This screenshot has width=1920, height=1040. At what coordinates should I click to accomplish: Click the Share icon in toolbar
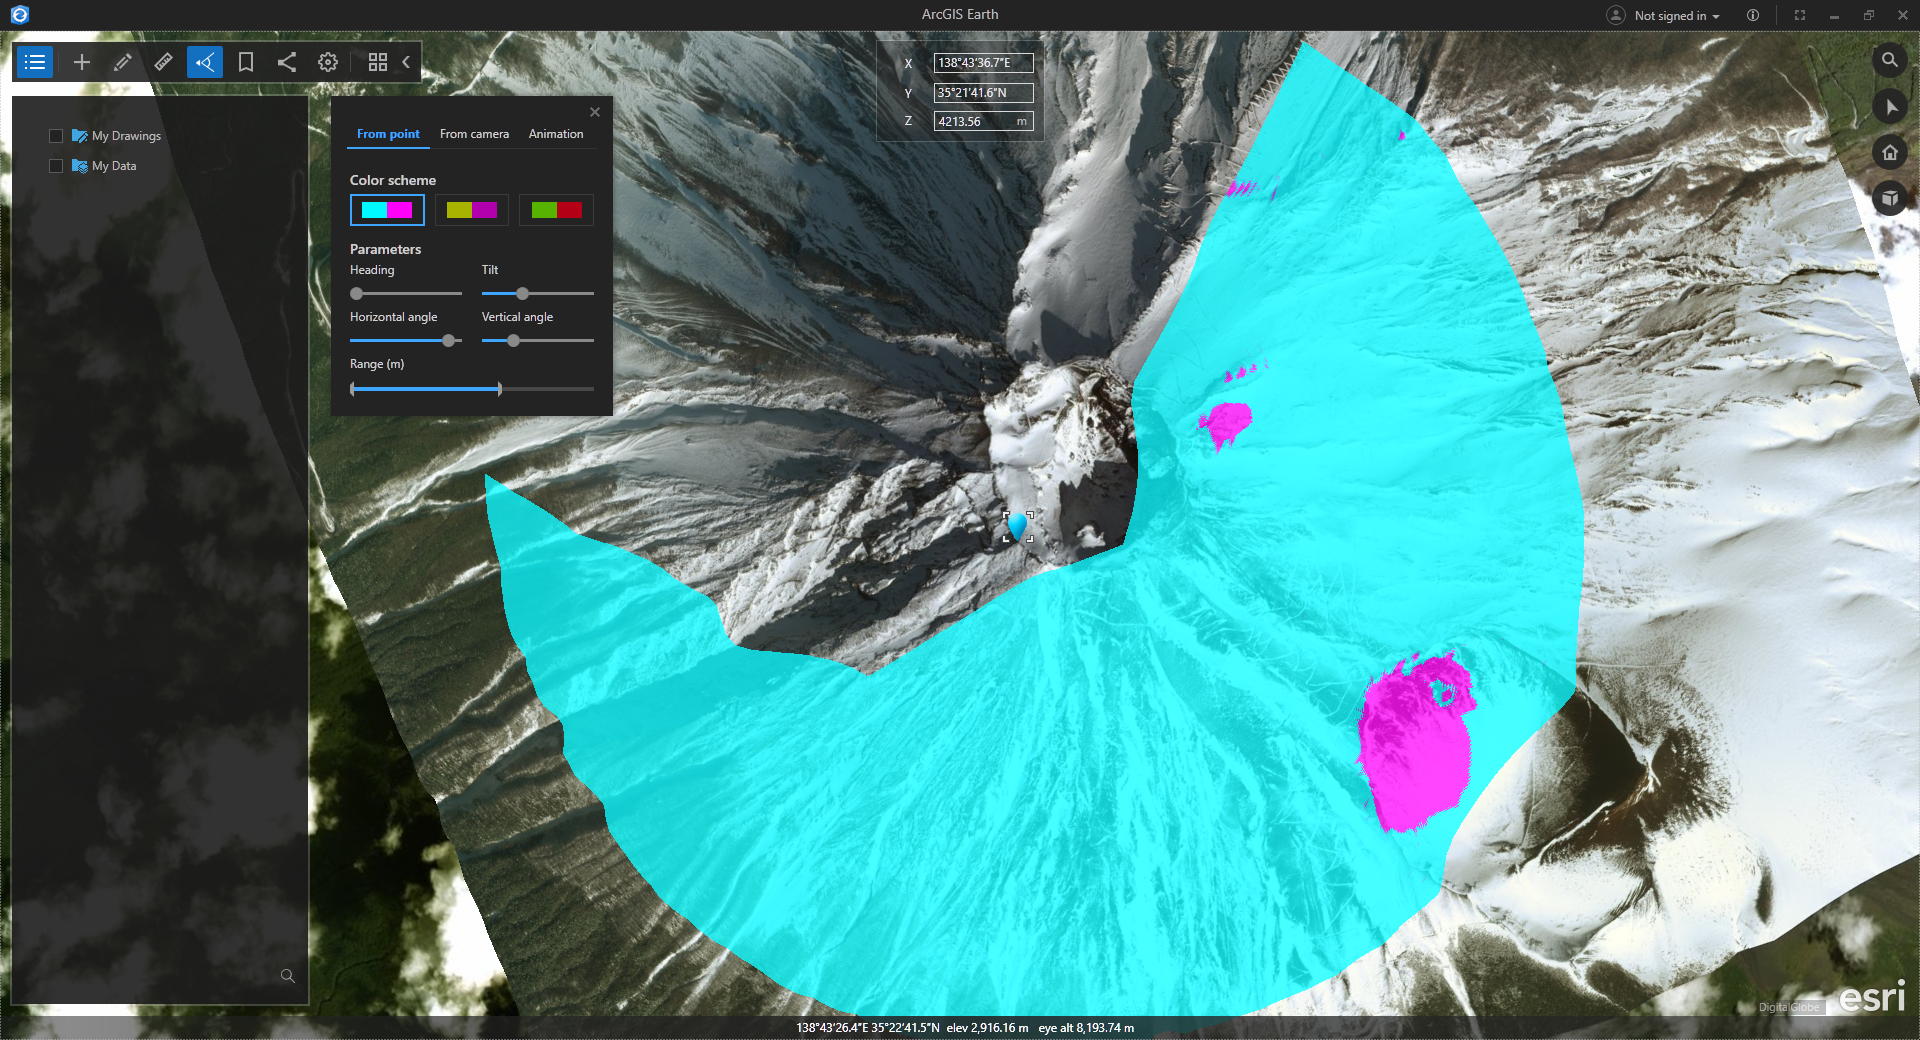286,62
